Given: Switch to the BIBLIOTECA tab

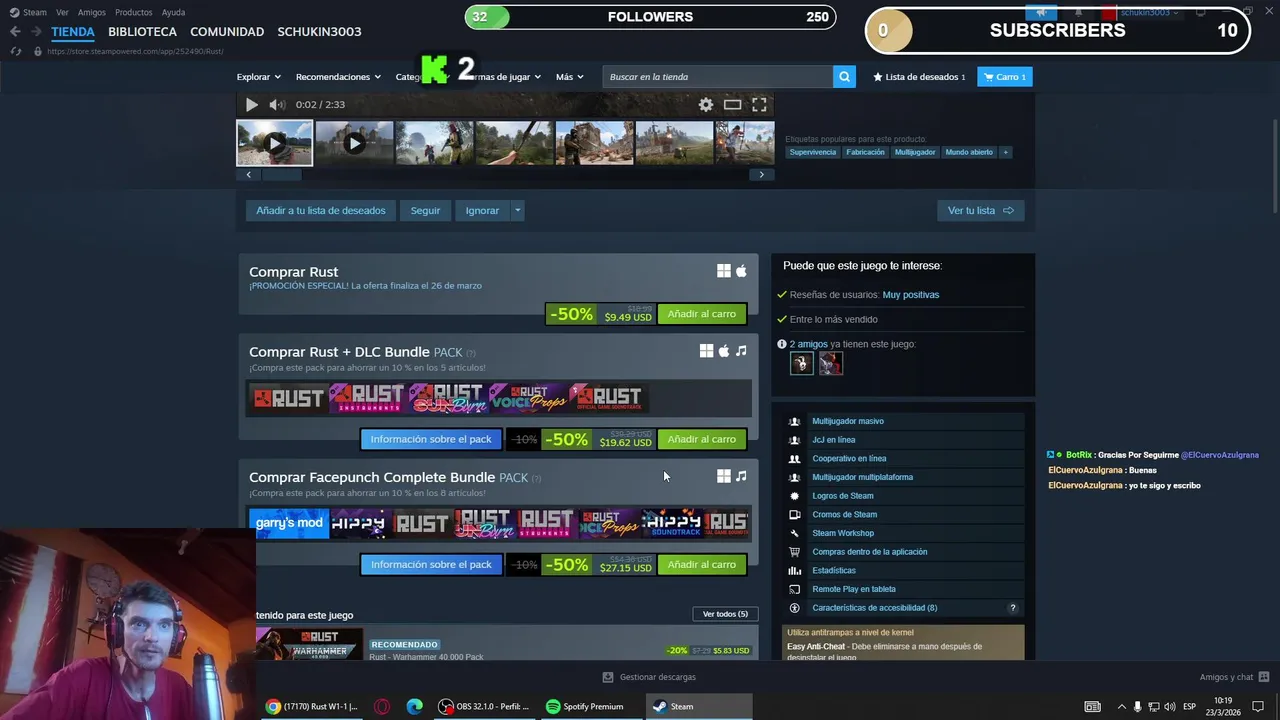Looking at the screenshot, I should 142,31.
